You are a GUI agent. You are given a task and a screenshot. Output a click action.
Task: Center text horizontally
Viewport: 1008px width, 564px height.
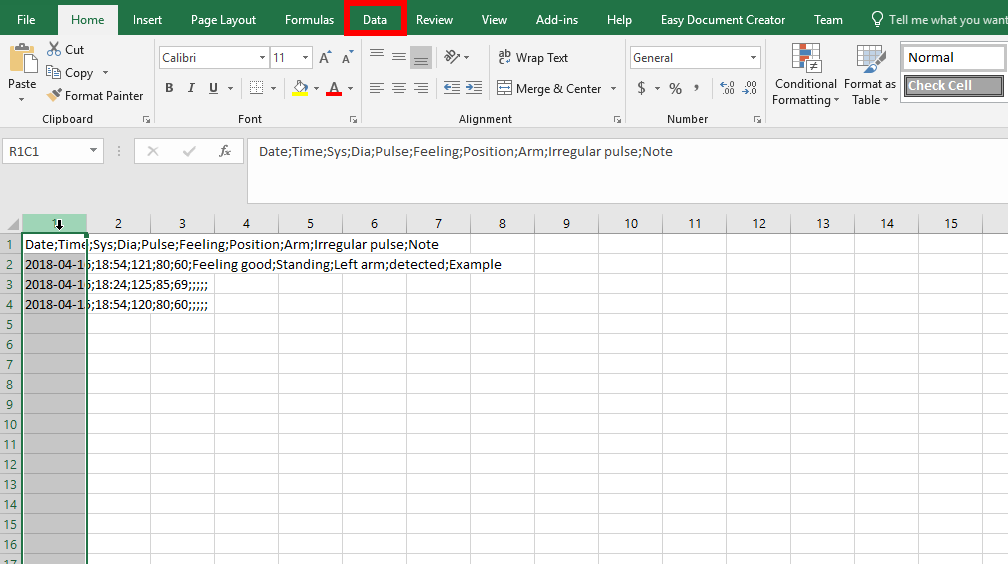point(399,88)
